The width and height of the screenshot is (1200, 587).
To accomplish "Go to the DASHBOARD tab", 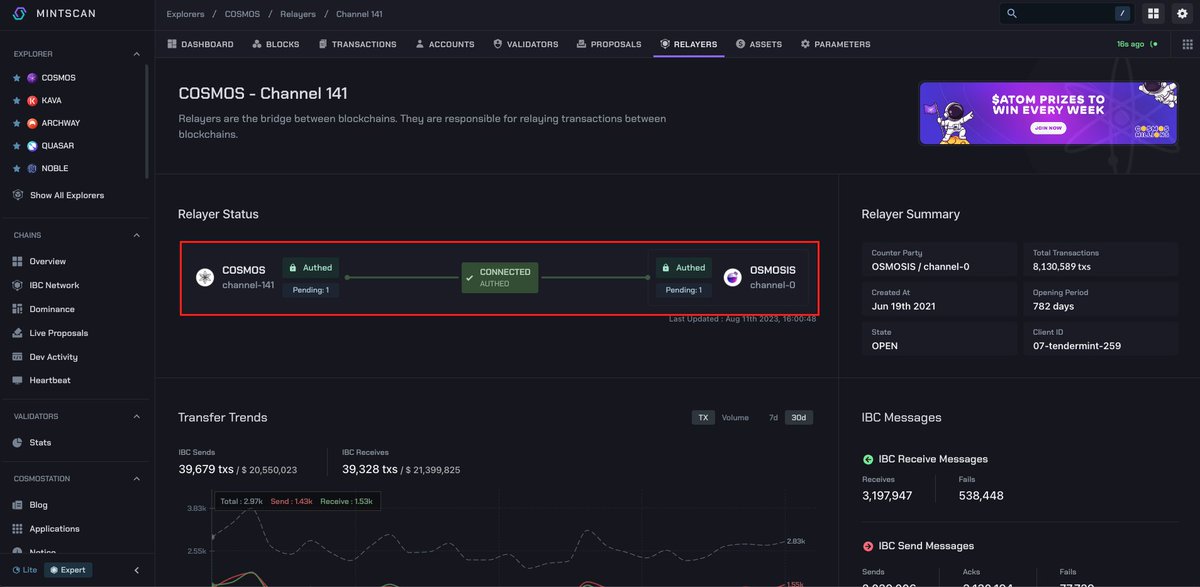I will click(201, 44).
